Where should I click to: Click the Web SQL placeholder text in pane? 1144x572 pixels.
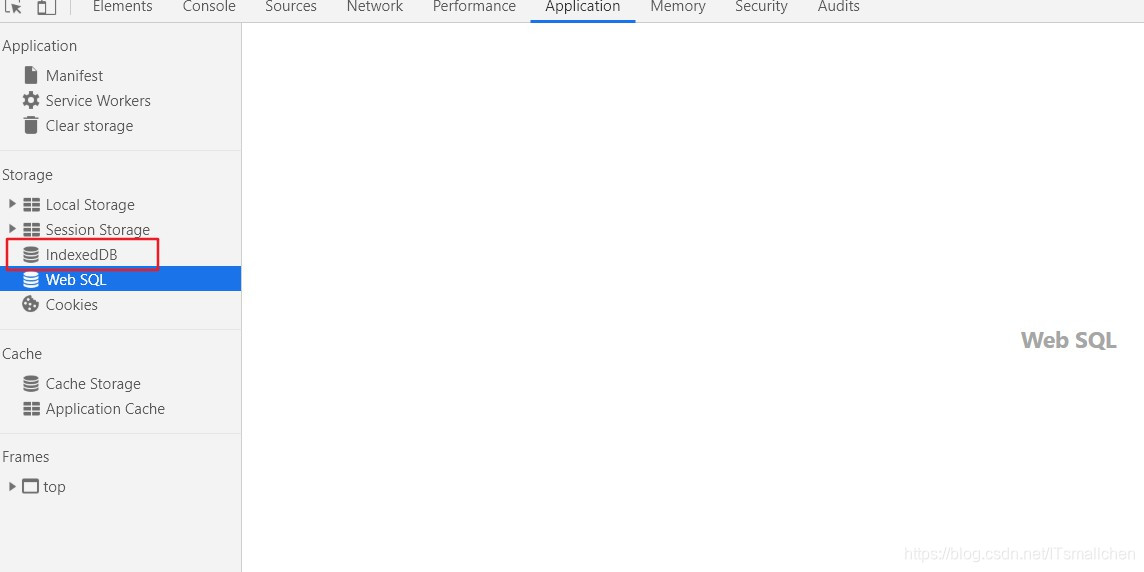[1069, 340]
